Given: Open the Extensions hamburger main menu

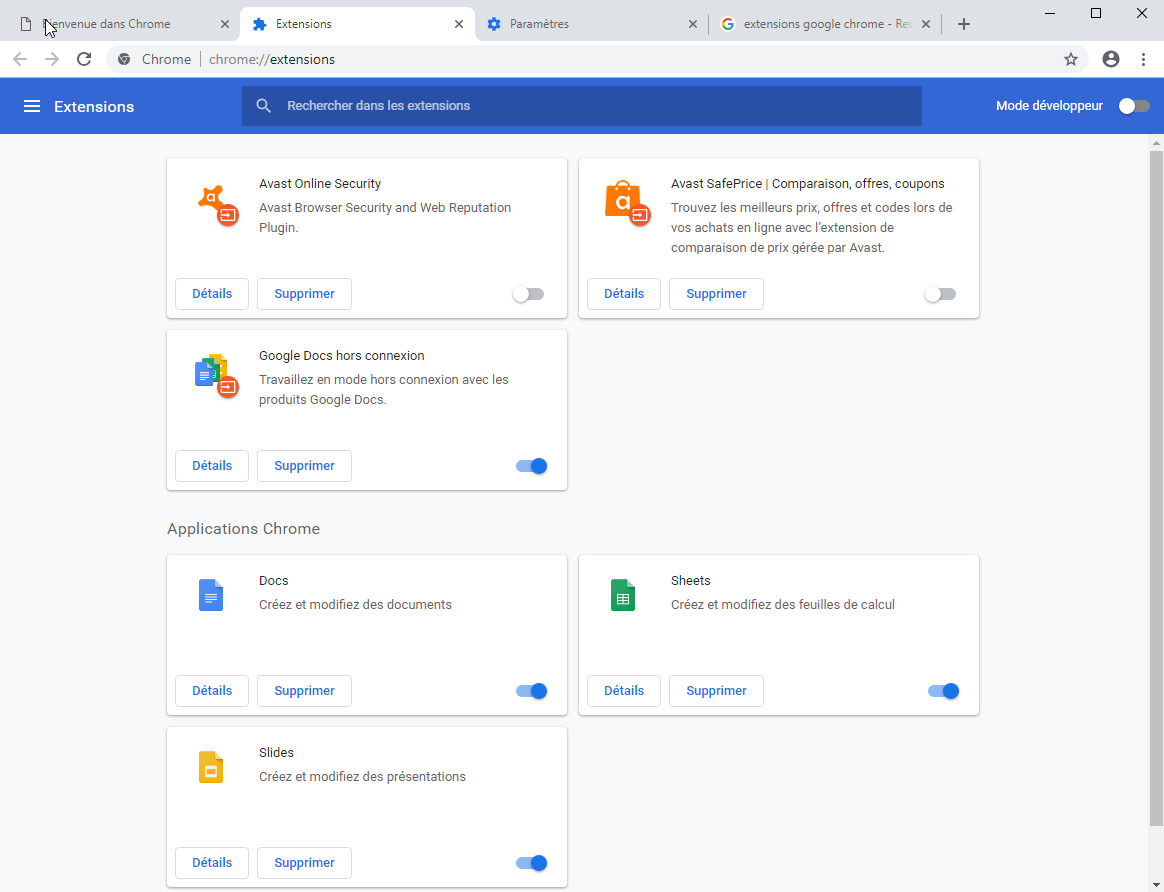Looking at the screenshot, I should 32,106.
